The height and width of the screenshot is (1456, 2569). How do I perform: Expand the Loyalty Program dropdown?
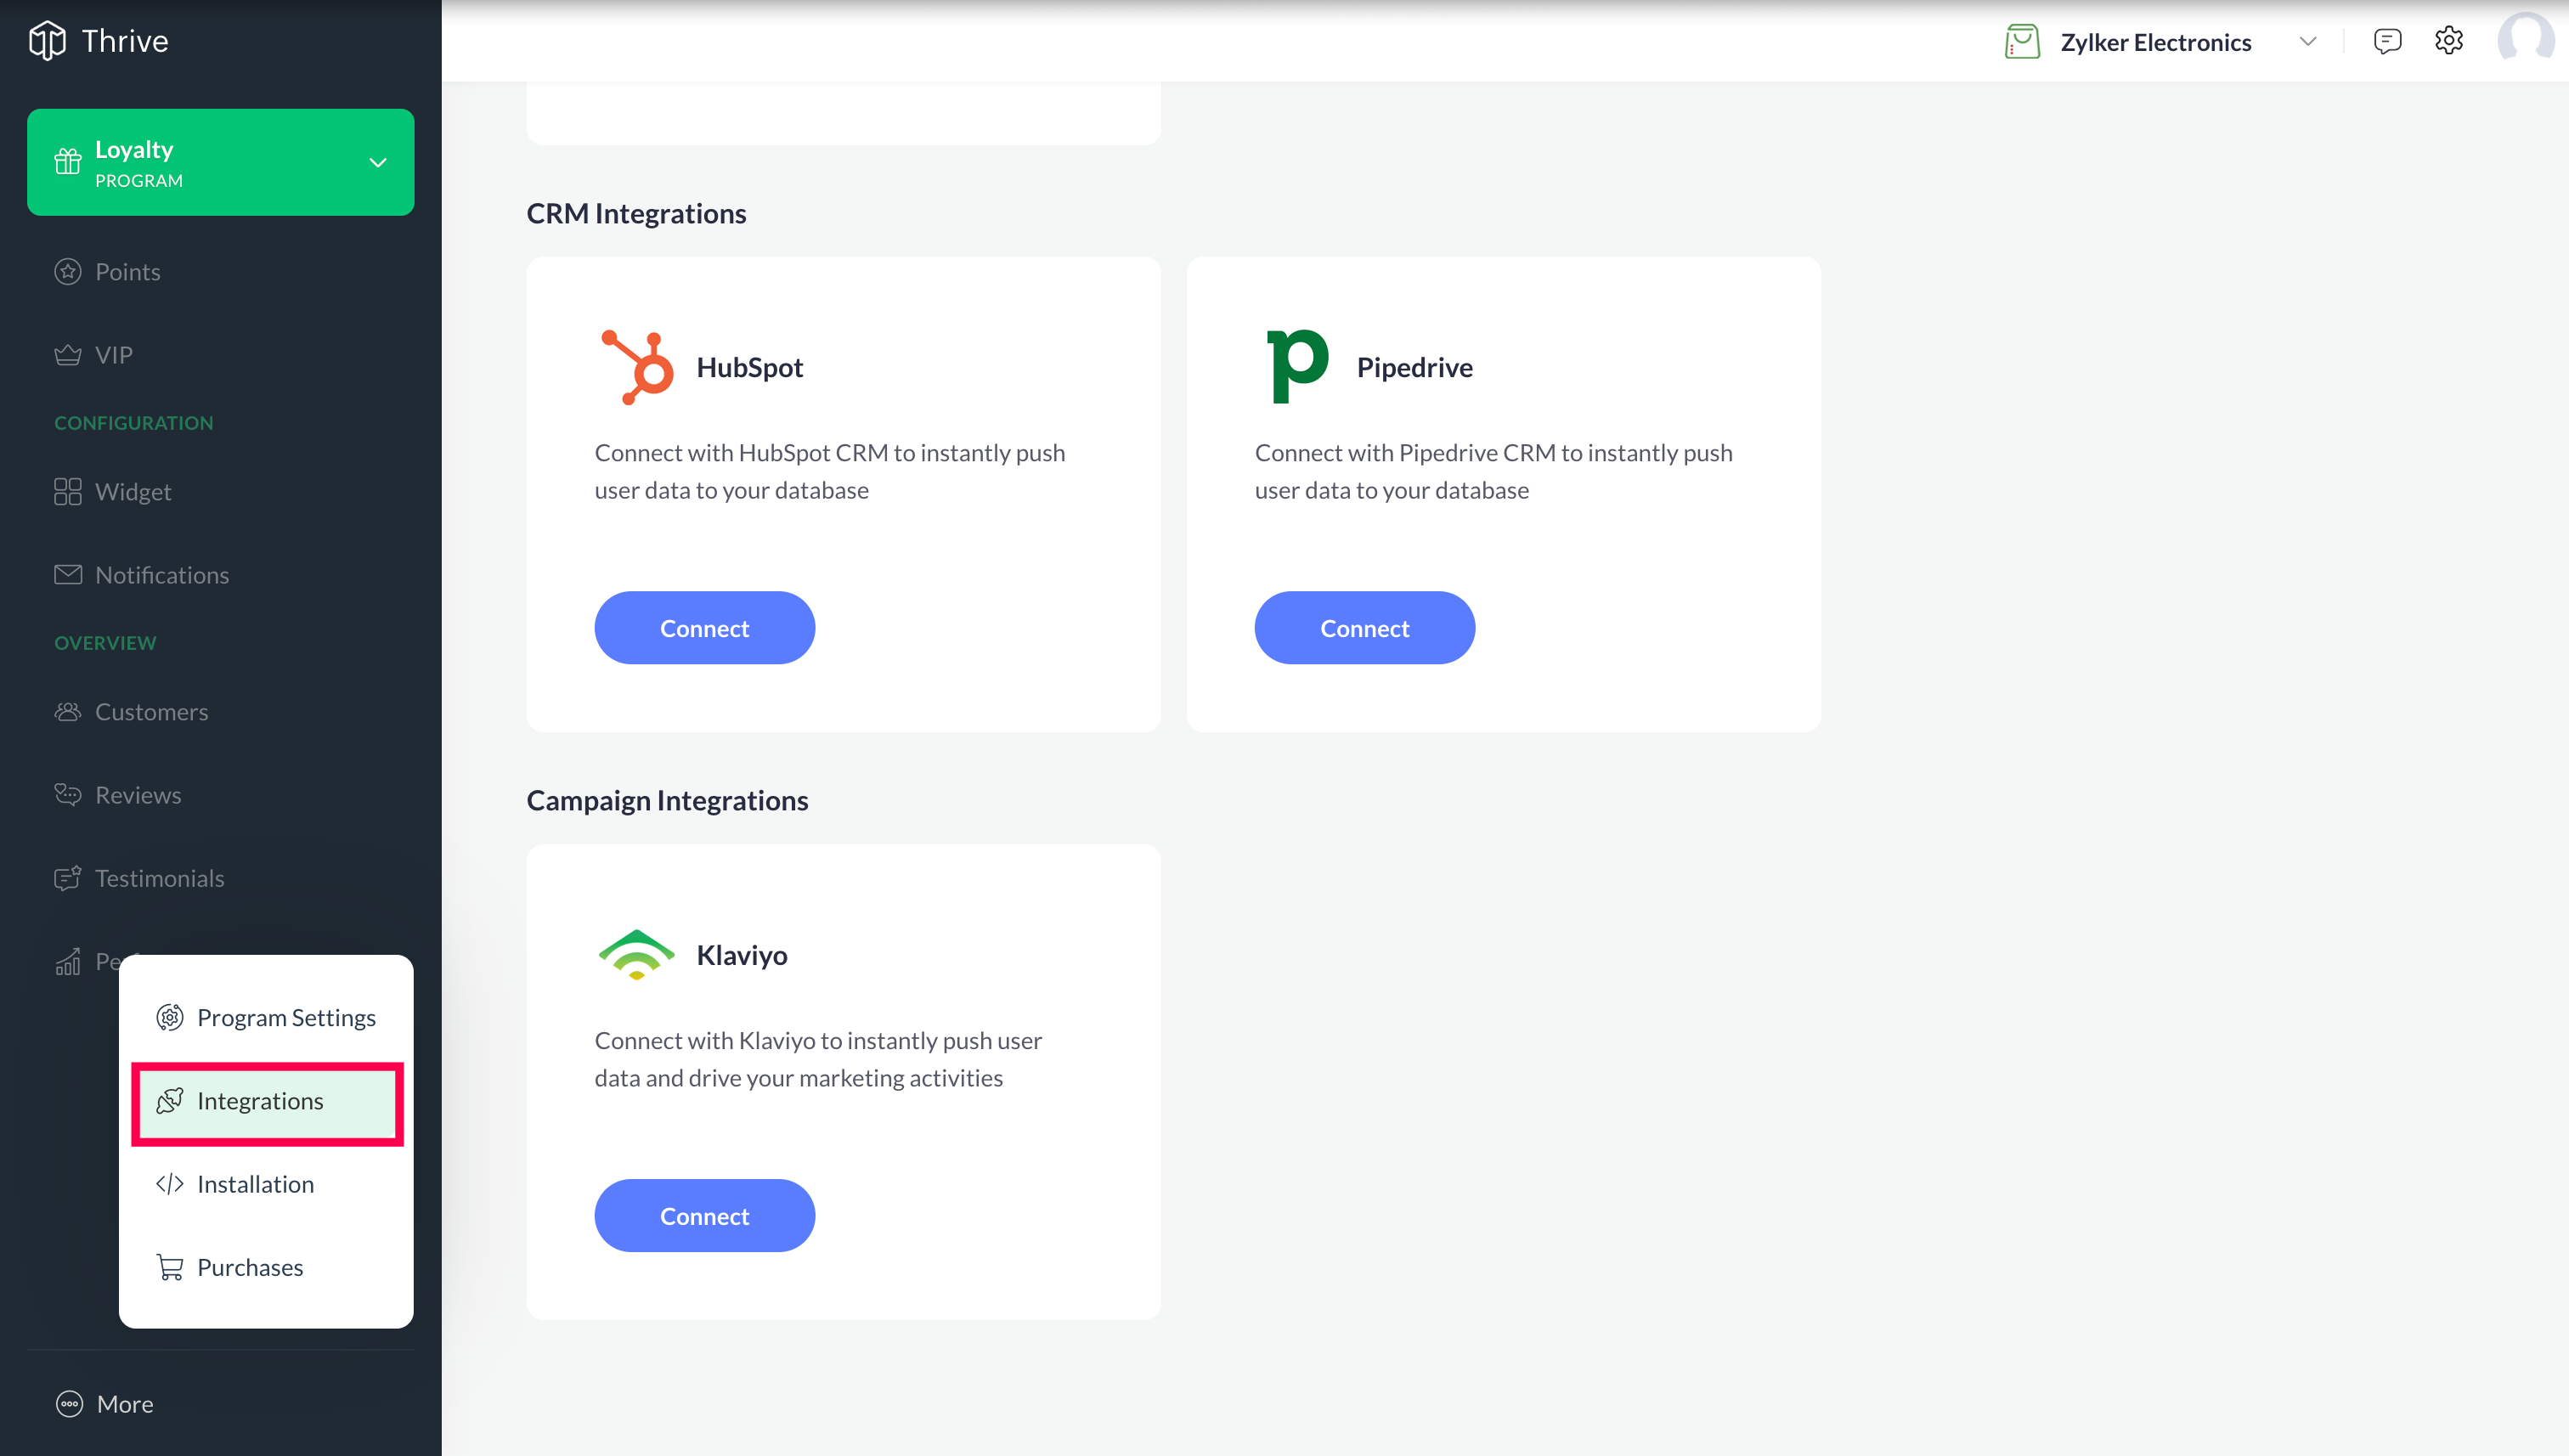[x=377, y=161]
